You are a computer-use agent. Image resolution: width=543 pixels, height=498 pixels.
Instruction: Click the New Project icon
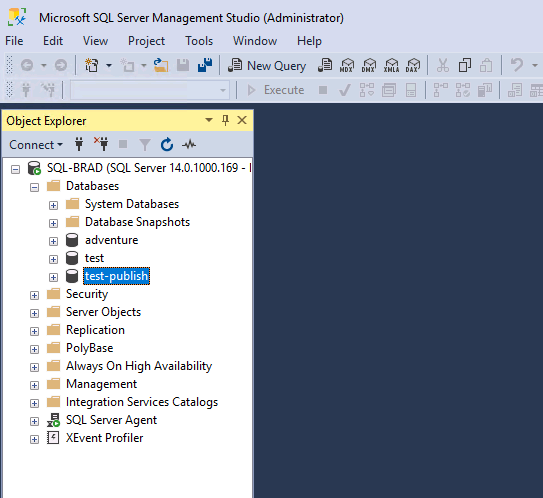click(92, 65)
